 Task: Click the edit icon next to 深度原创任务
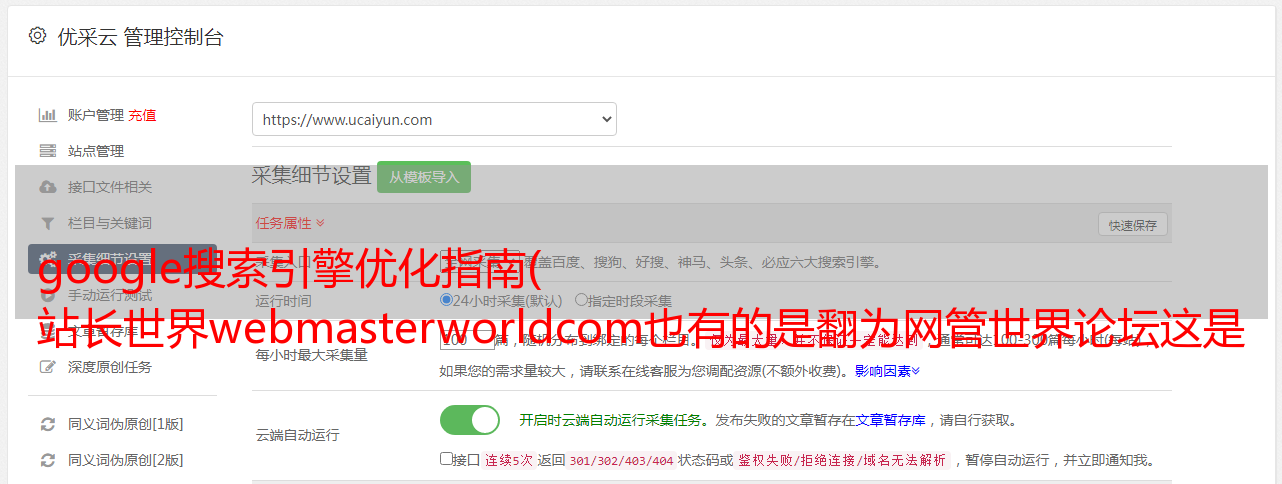47,367
